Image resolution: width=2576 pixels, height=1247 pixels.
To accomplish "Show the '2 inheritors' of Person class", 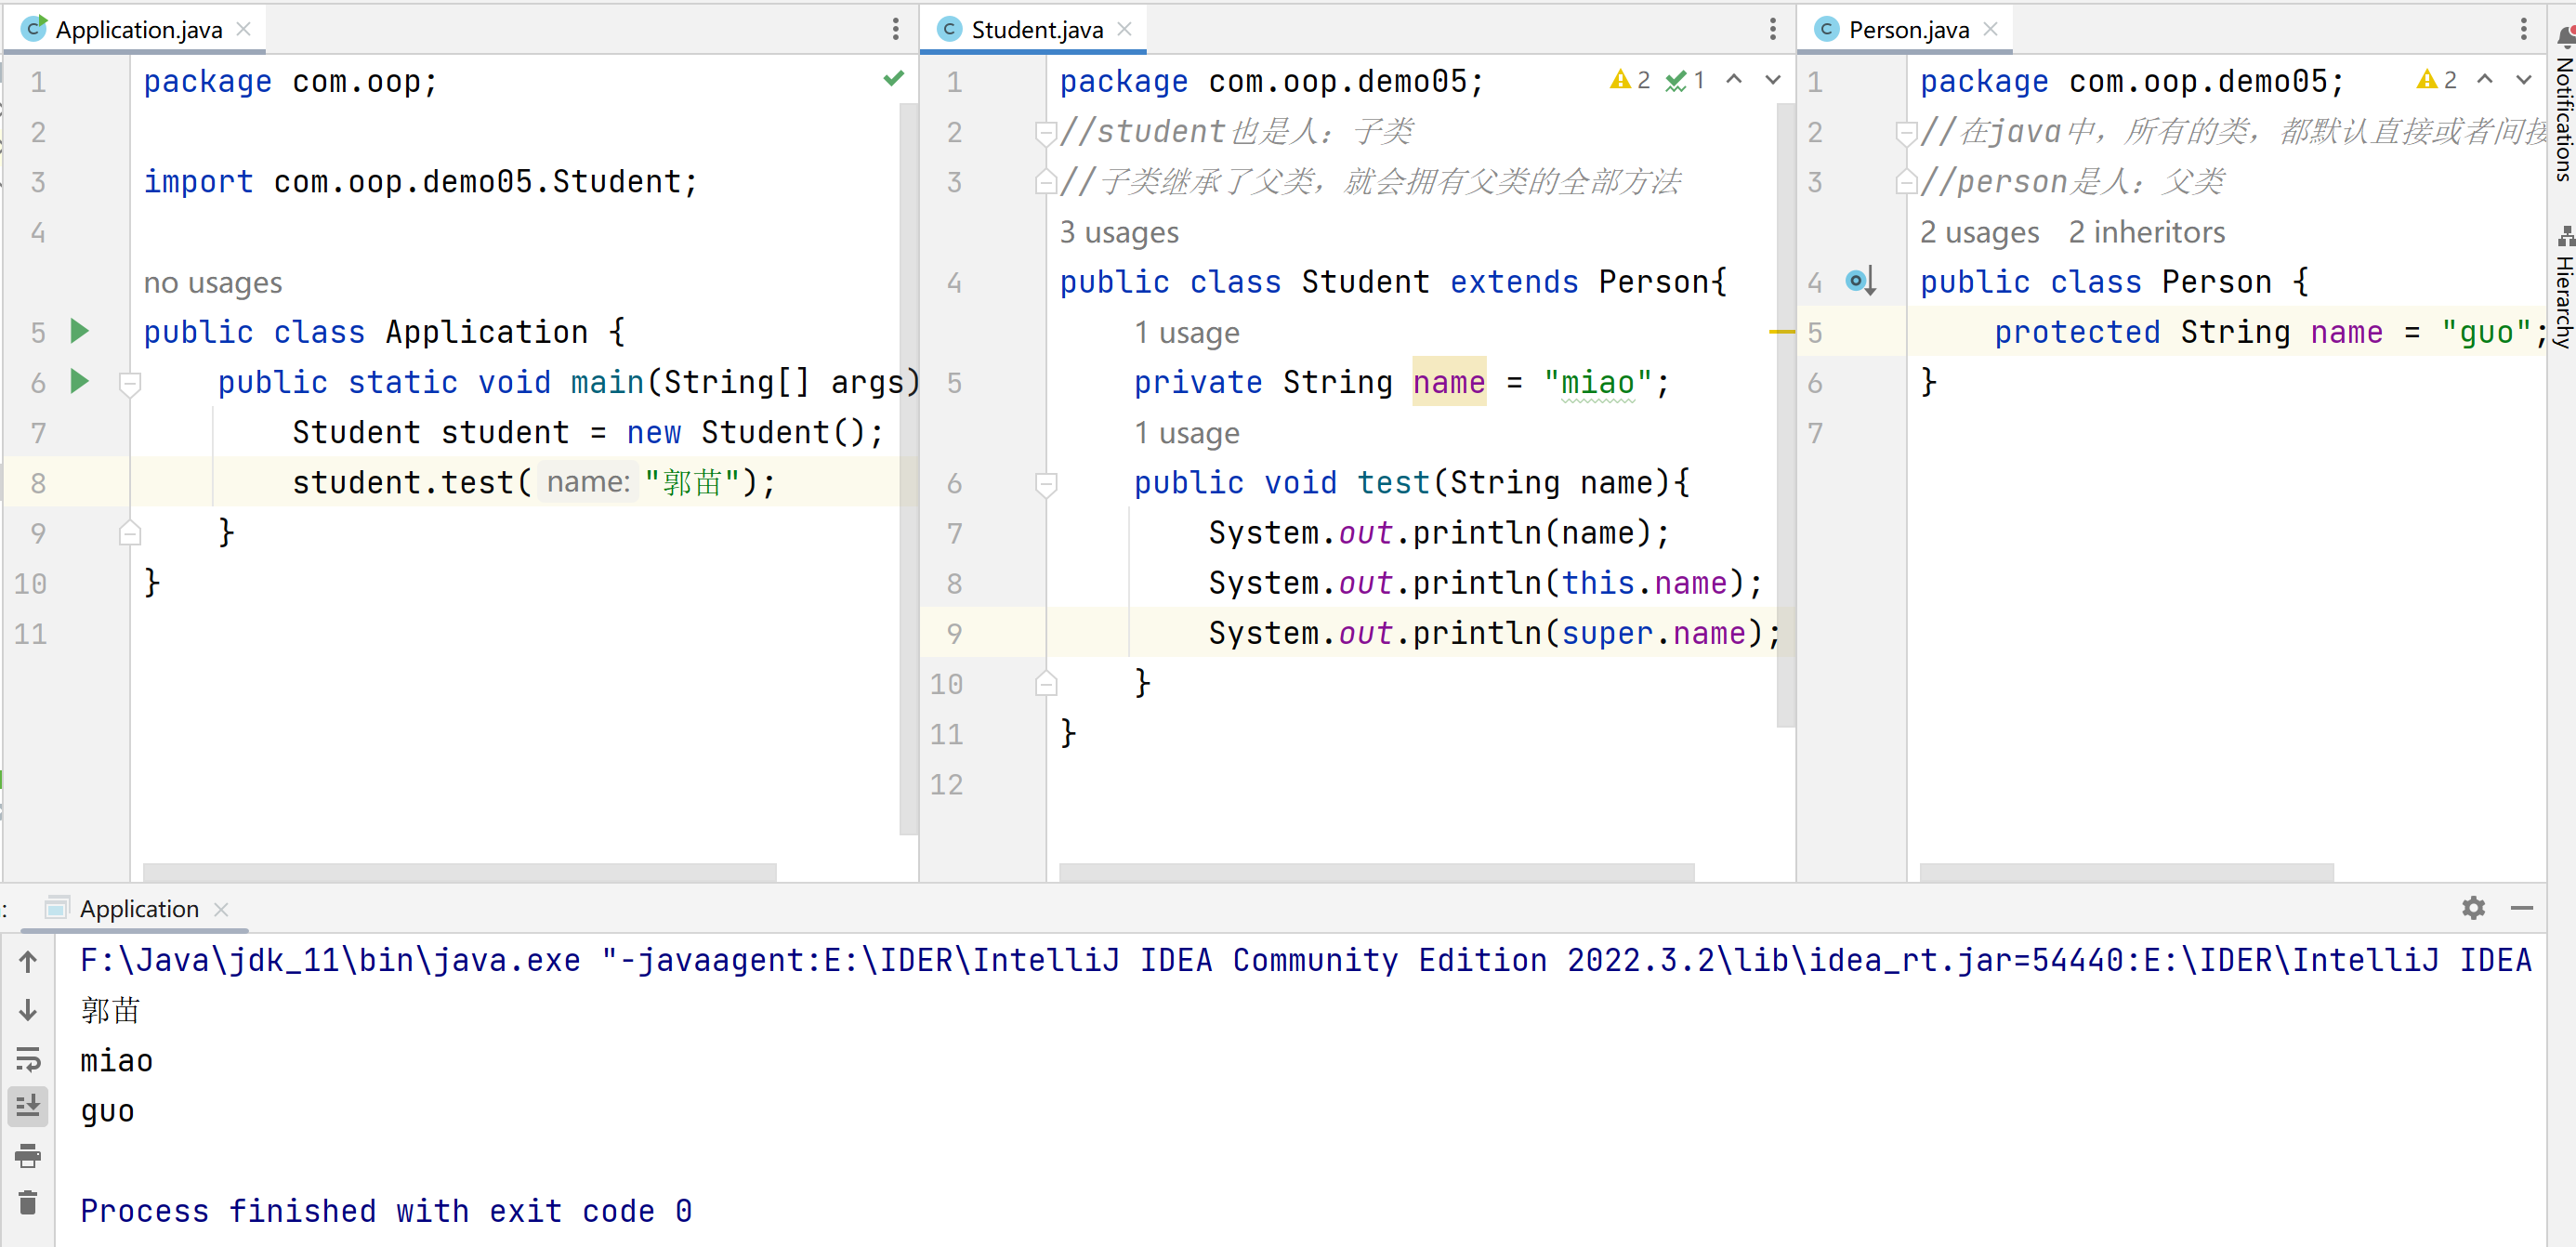I will 2146,232.
